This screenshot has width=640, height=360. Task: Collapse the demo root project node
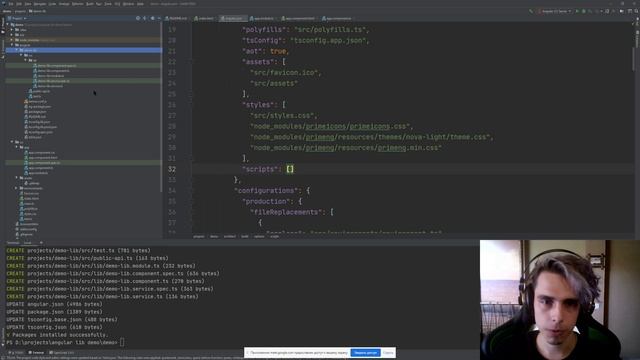tap(7, 25)
